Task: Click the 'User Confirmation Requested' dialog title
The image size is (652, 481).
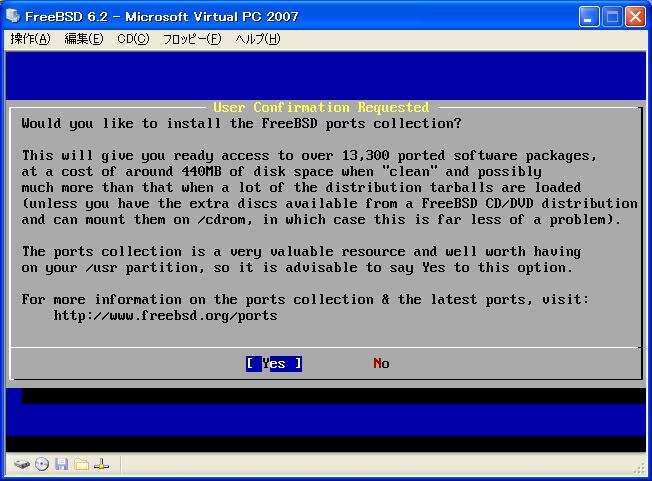Action: [321, 107]
